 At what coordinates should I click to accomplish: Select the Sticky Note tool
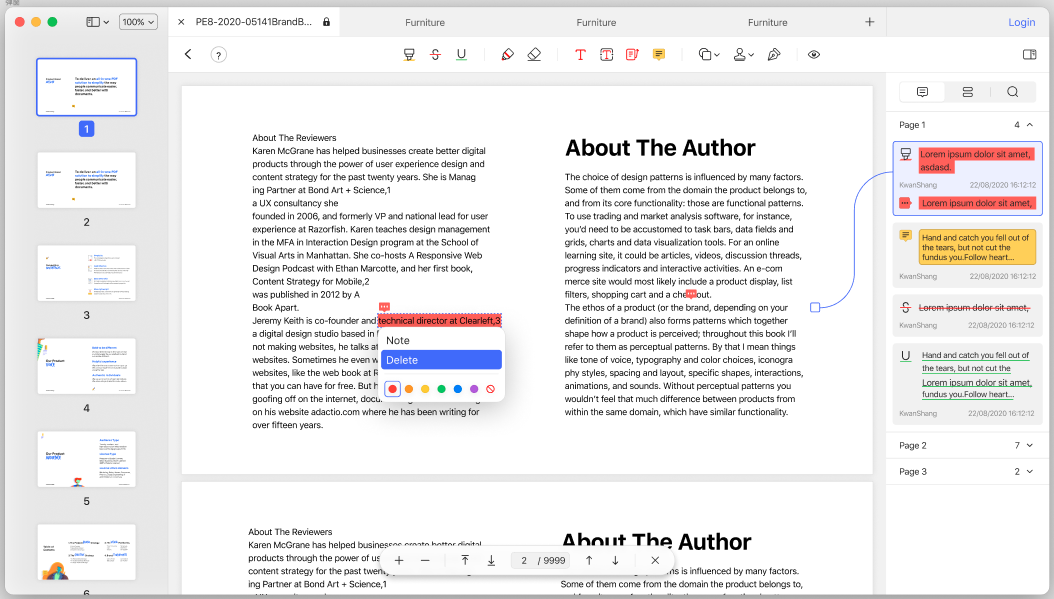click(x=658, y=54)
